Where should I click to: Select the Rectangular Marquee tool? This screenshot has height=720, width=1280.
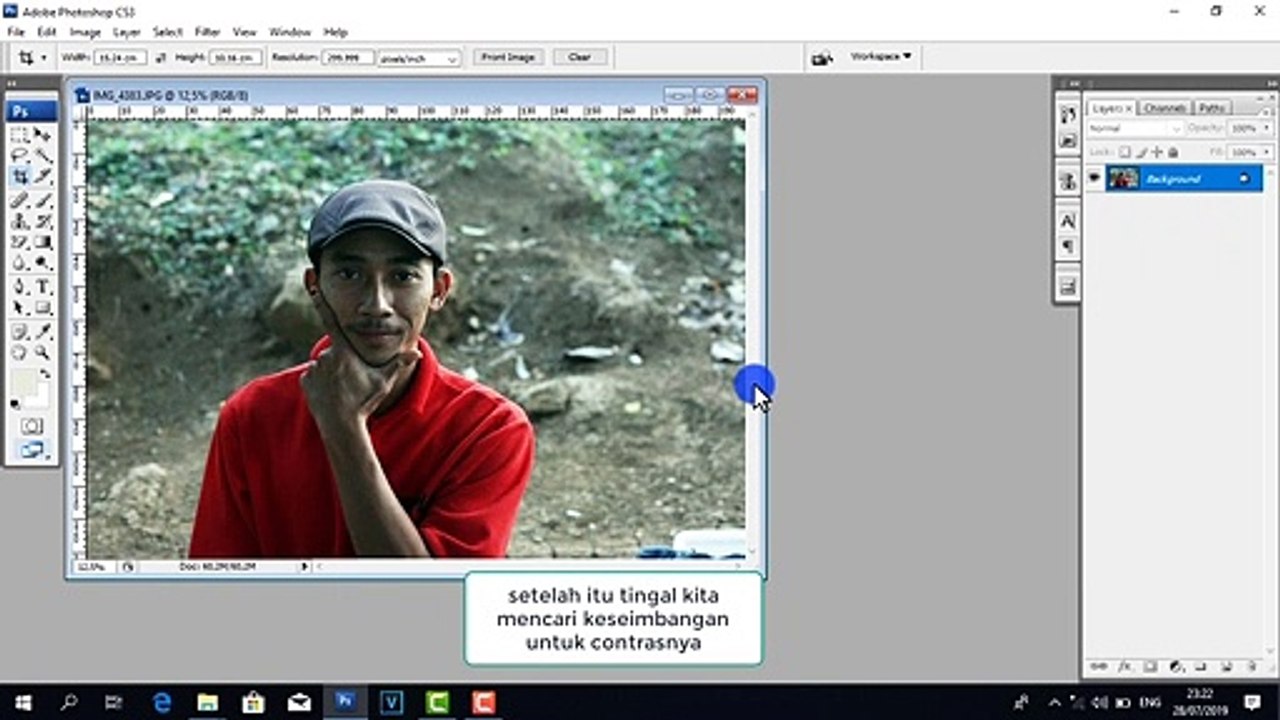[x=19, y=134]
